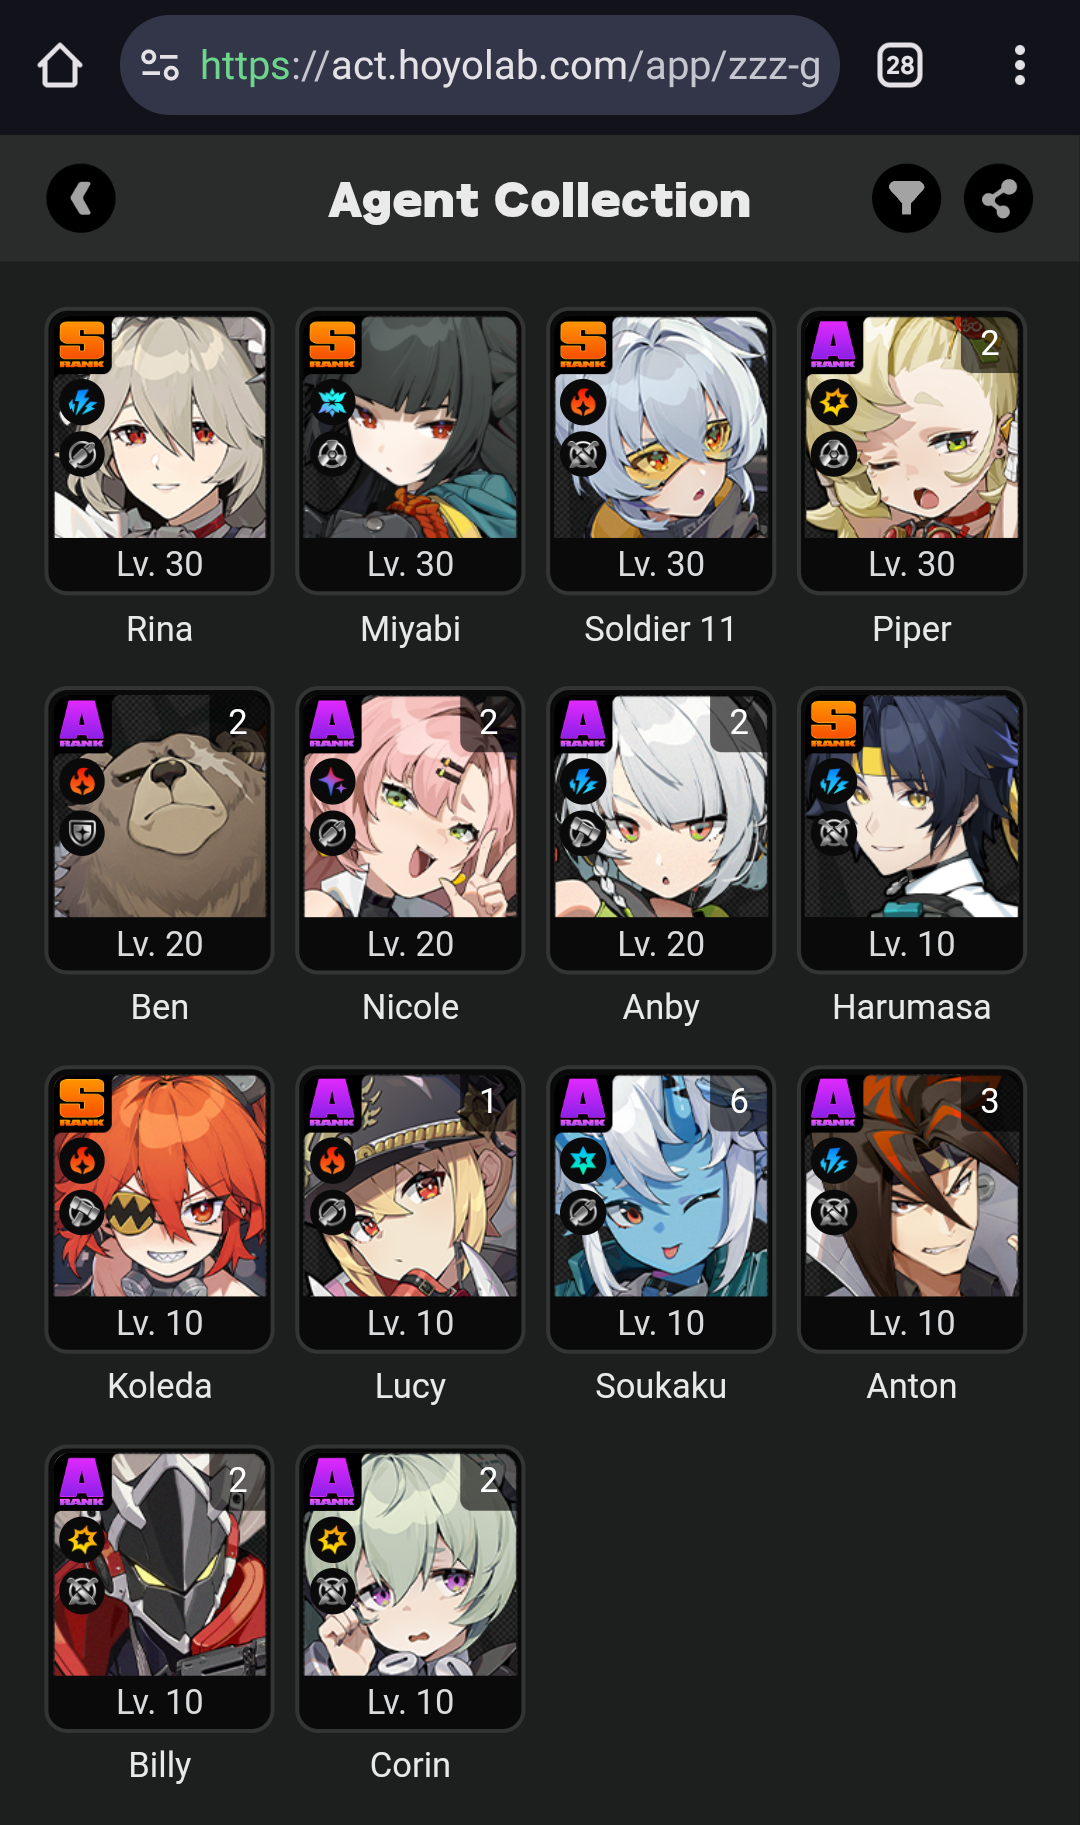Select Piper's agent portrait
The image size is (1080, 1825).
pos(912,428)
